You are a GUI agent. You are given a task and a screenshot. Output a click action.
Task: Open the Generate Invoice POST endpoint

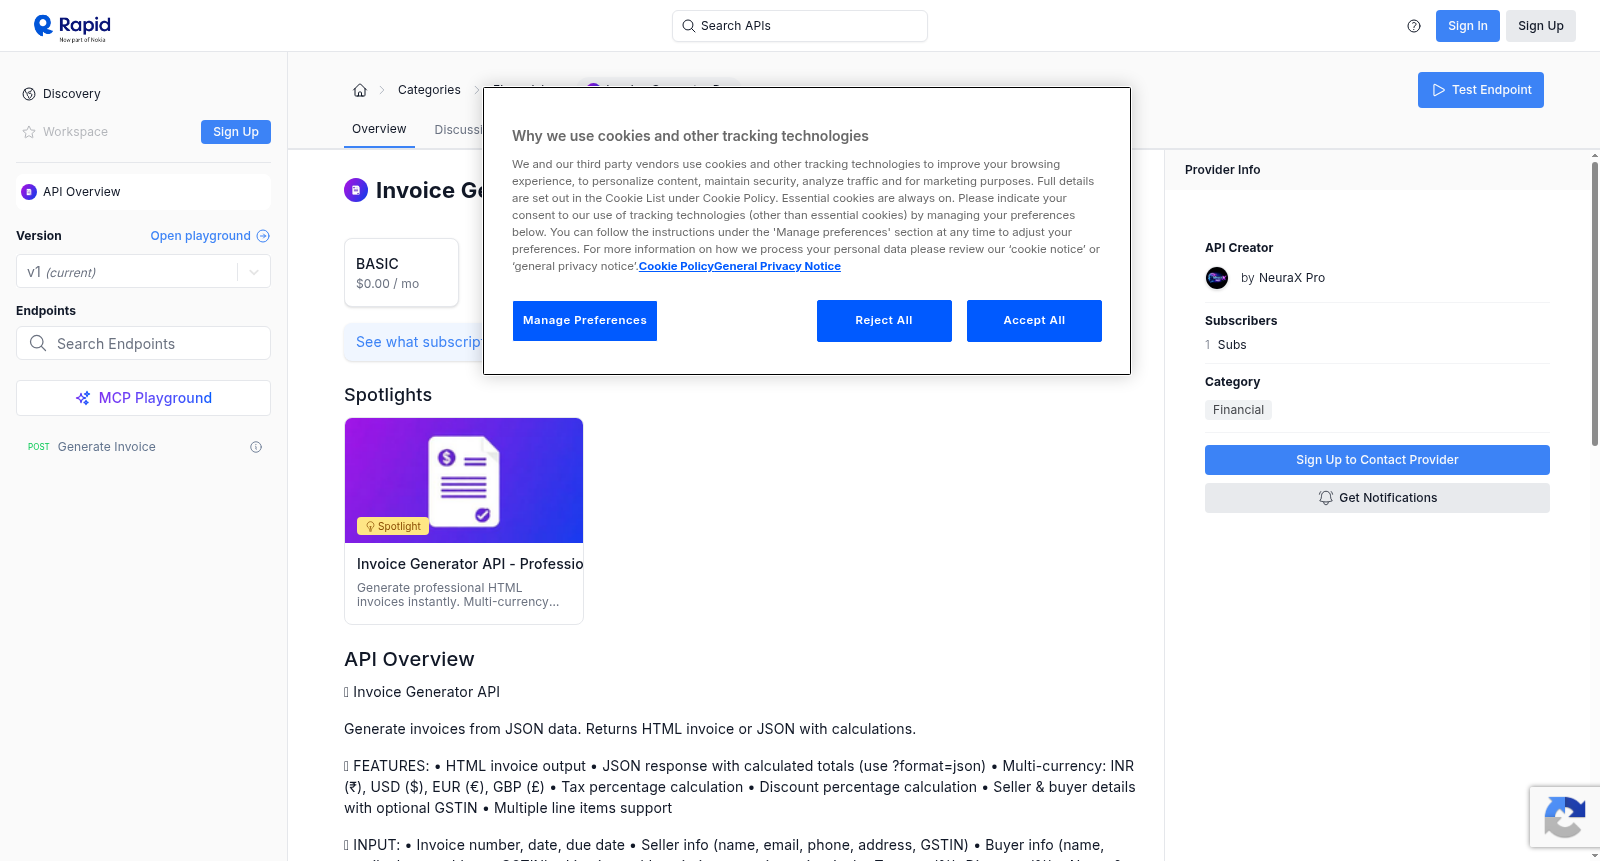143,447
